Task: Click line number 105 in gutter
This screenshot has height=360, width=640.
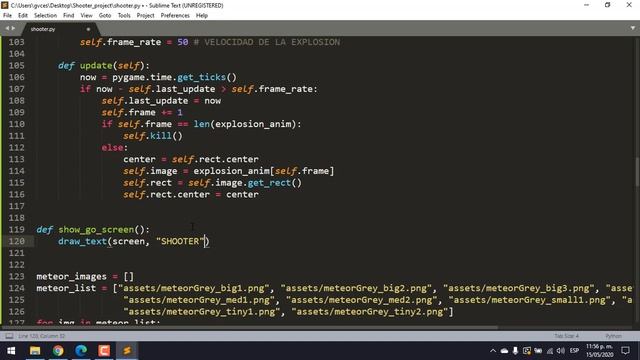Action: click(16, 65)
